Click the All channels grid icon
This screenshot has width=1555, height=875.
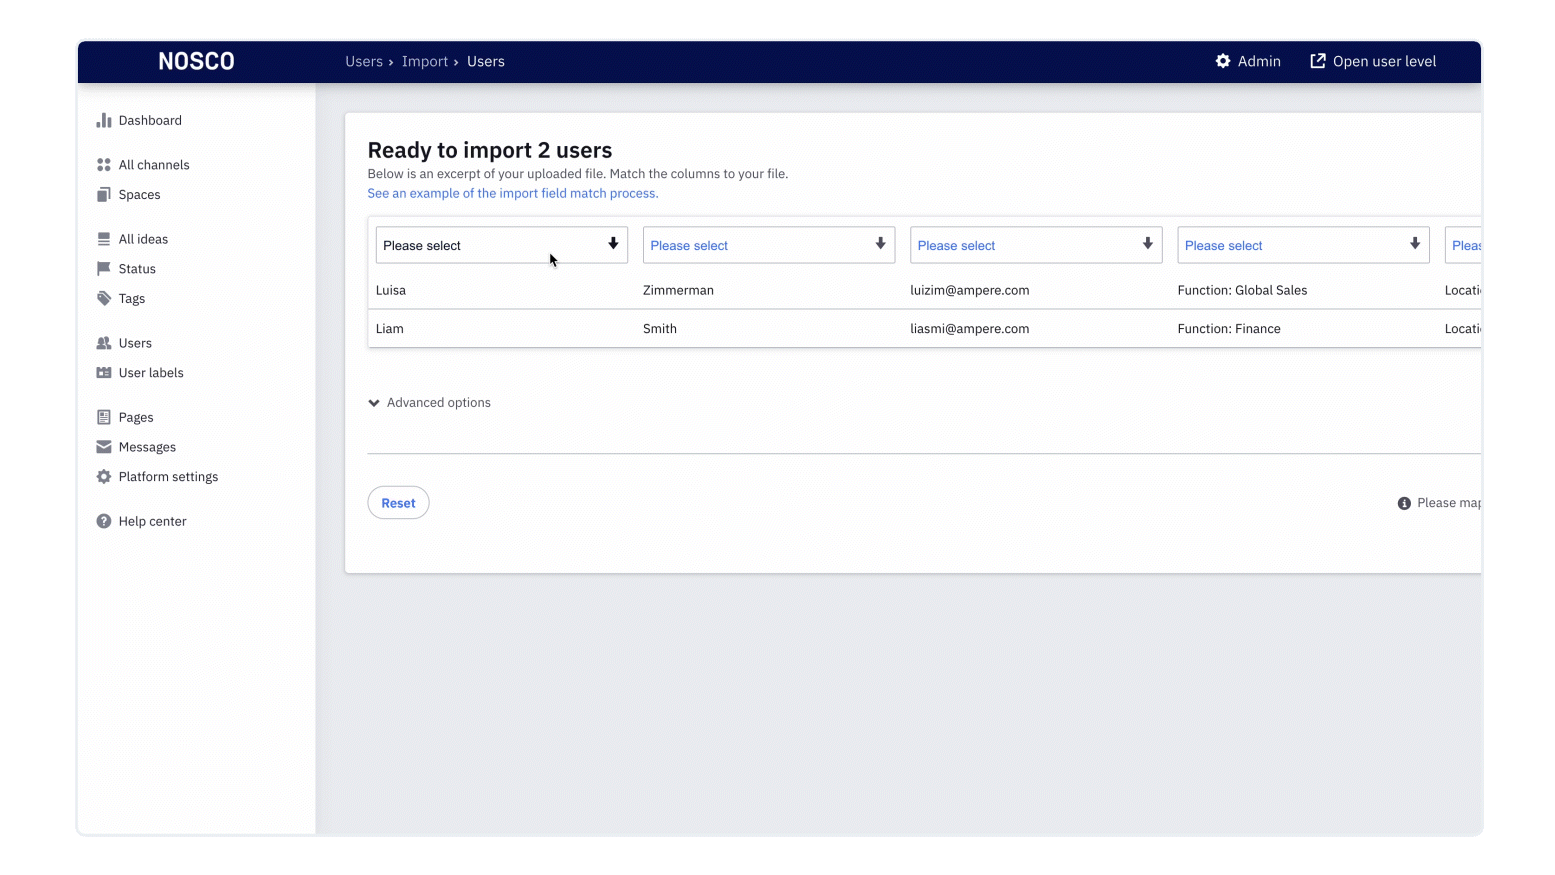[104, 165]
